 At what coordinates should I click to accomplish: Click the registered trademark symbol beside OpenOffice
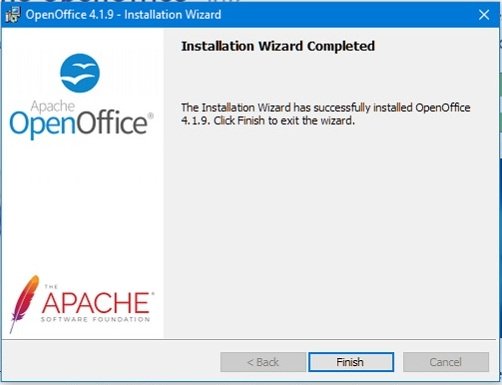pos(150,115)
